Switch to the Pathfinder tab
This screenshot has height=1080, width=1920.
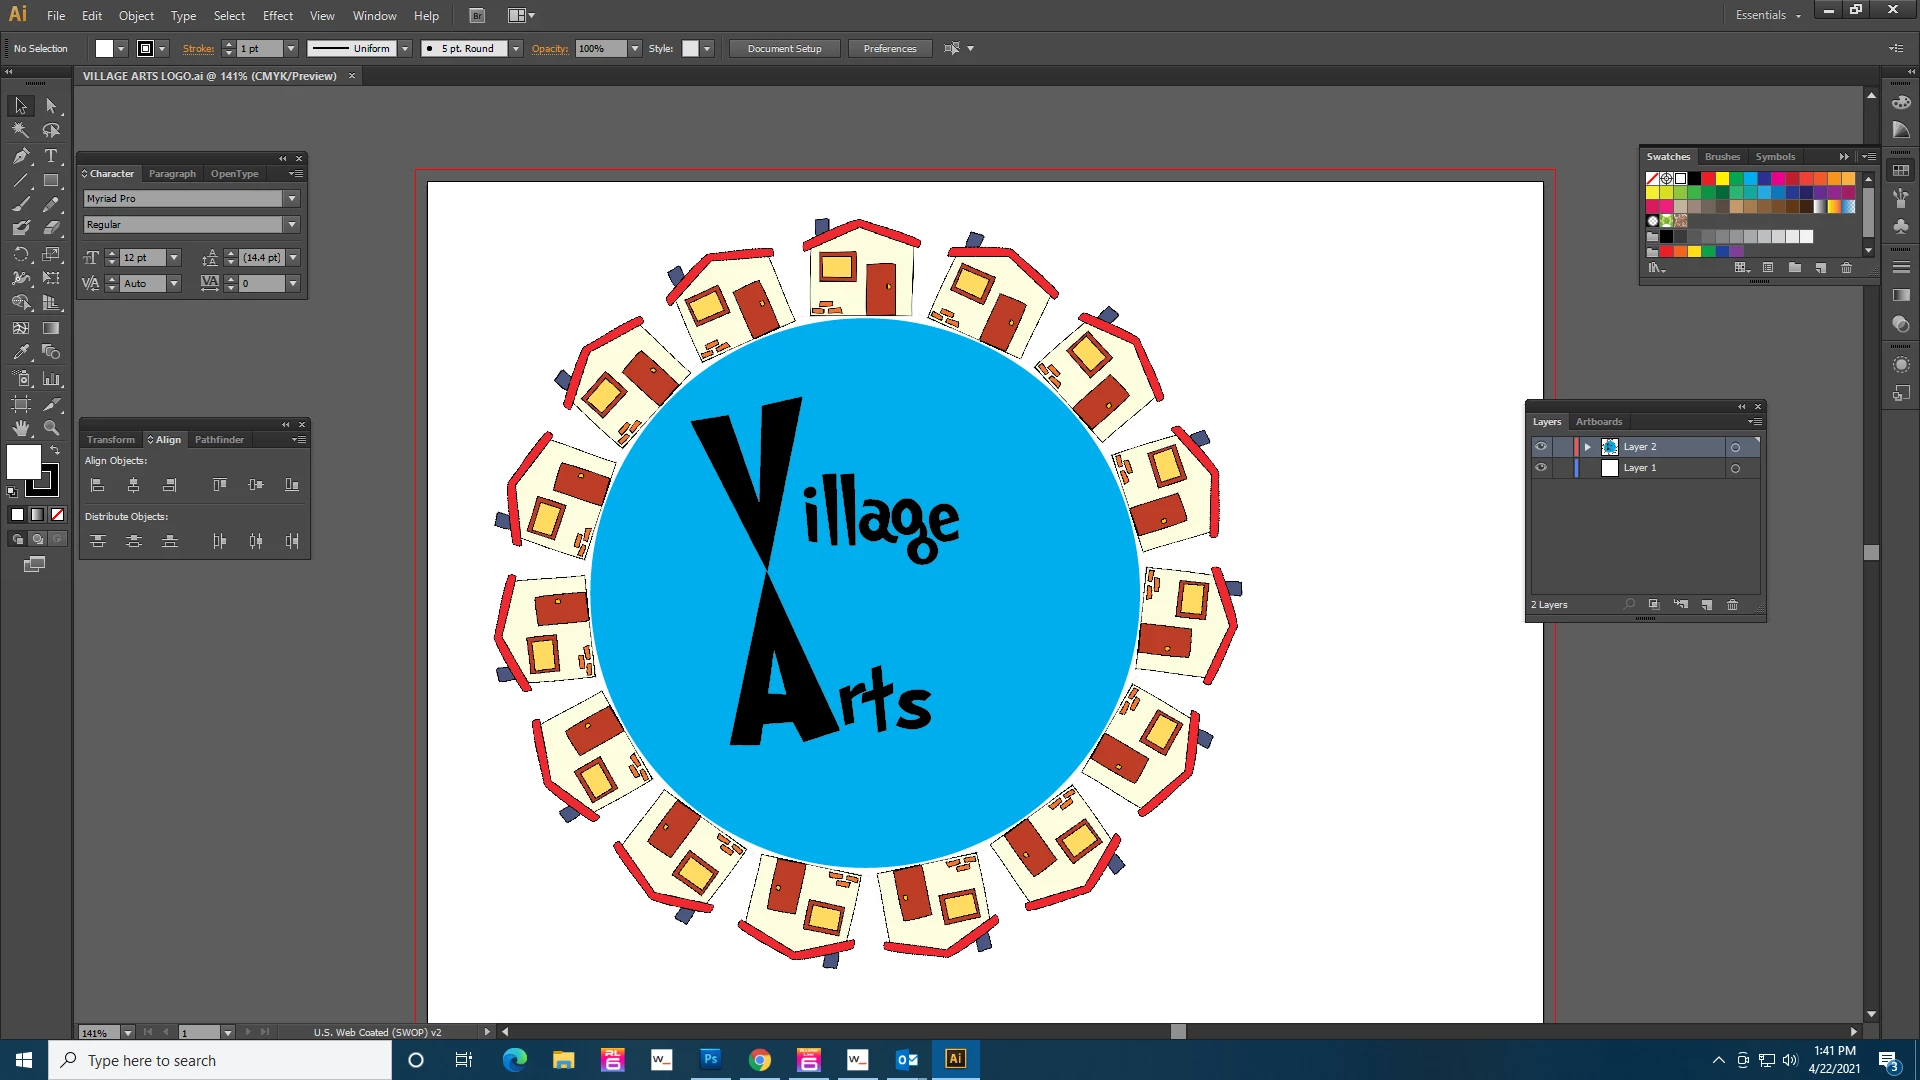point(219,440)
